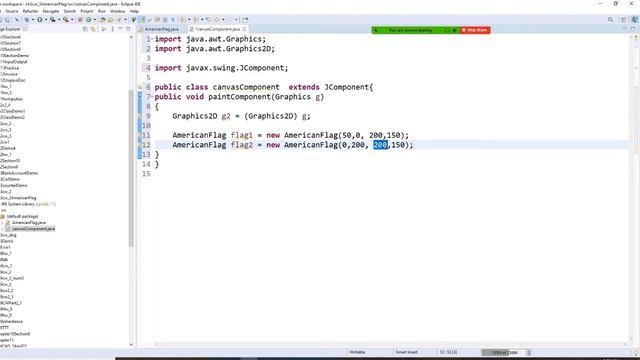Open the New Java Class toolbar button
Screen dimensions: 640x360
[x=89, y=20]
